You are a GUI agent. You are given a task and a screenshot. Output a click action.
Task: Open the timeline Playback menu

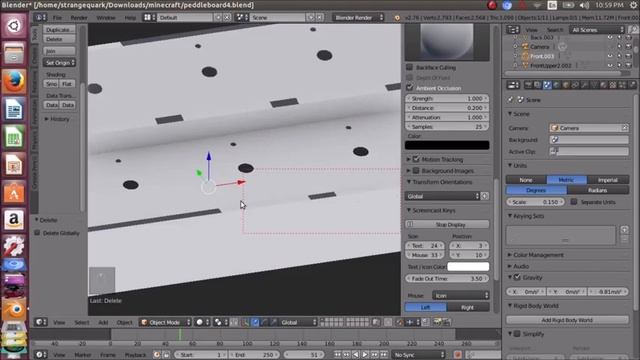tap(135, 354)
